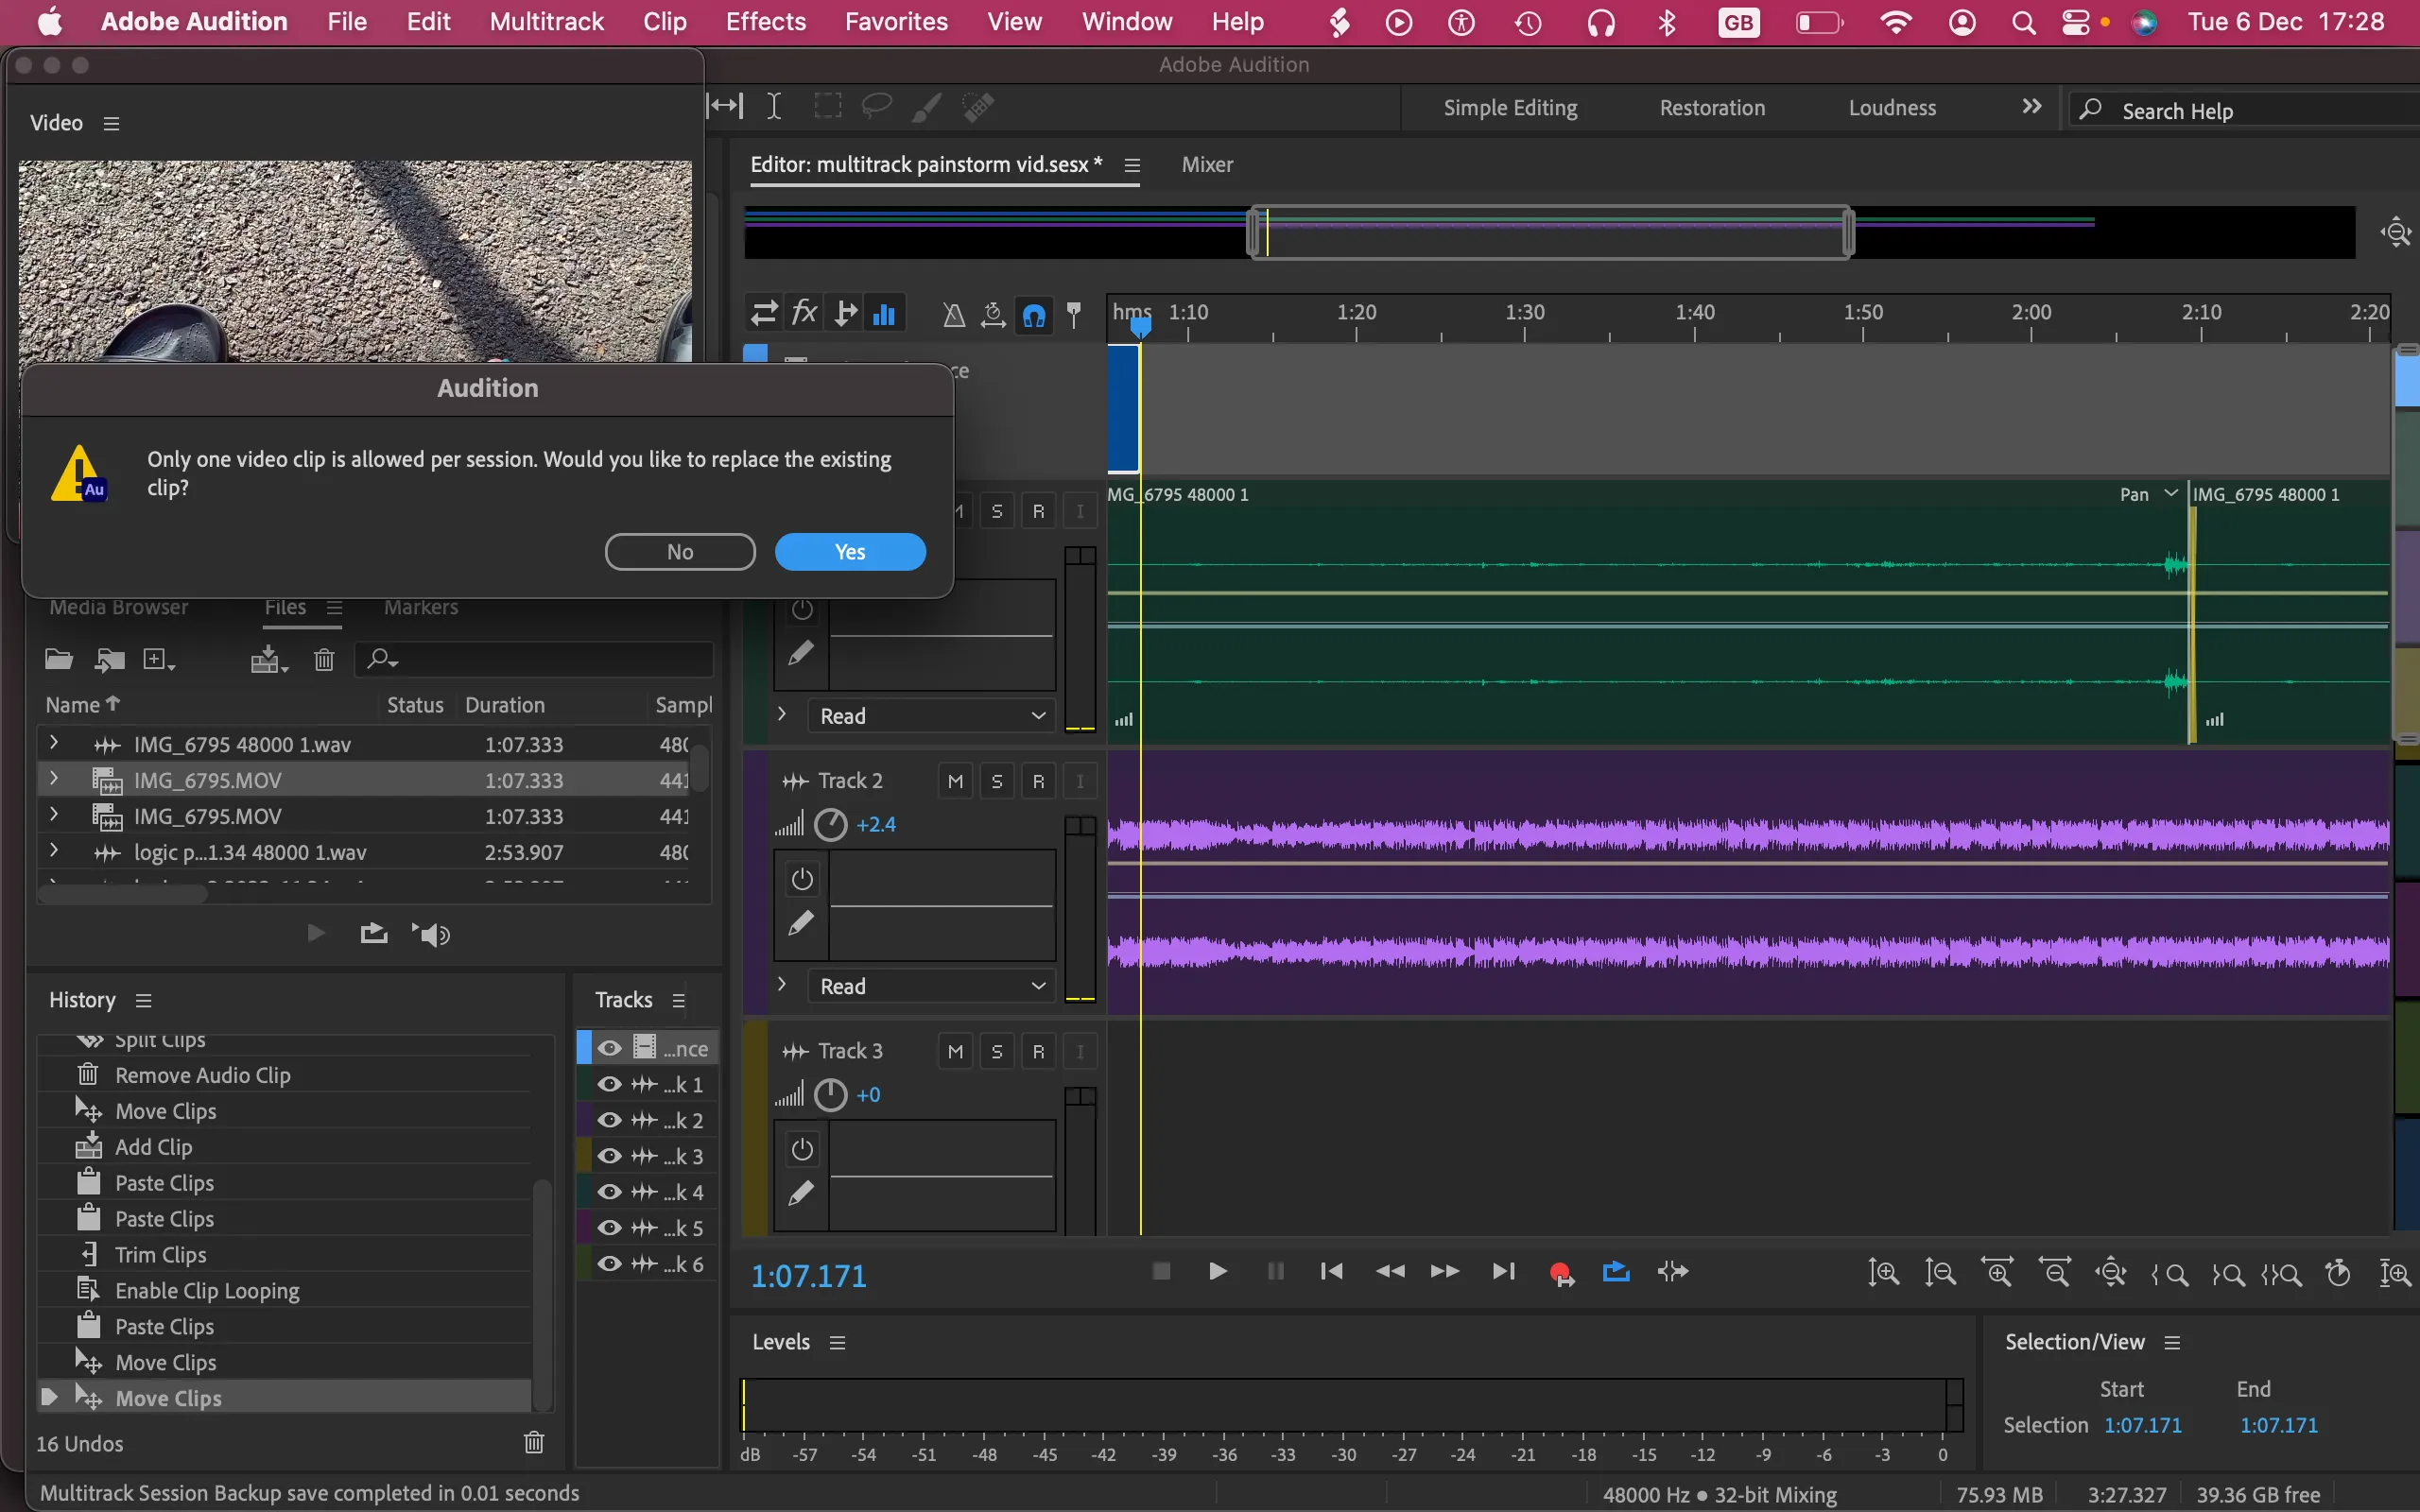Viewport: 2420px width, 1512px height.
Task: Adjust Track 2 volume knob
Action: tap(831, 825)
